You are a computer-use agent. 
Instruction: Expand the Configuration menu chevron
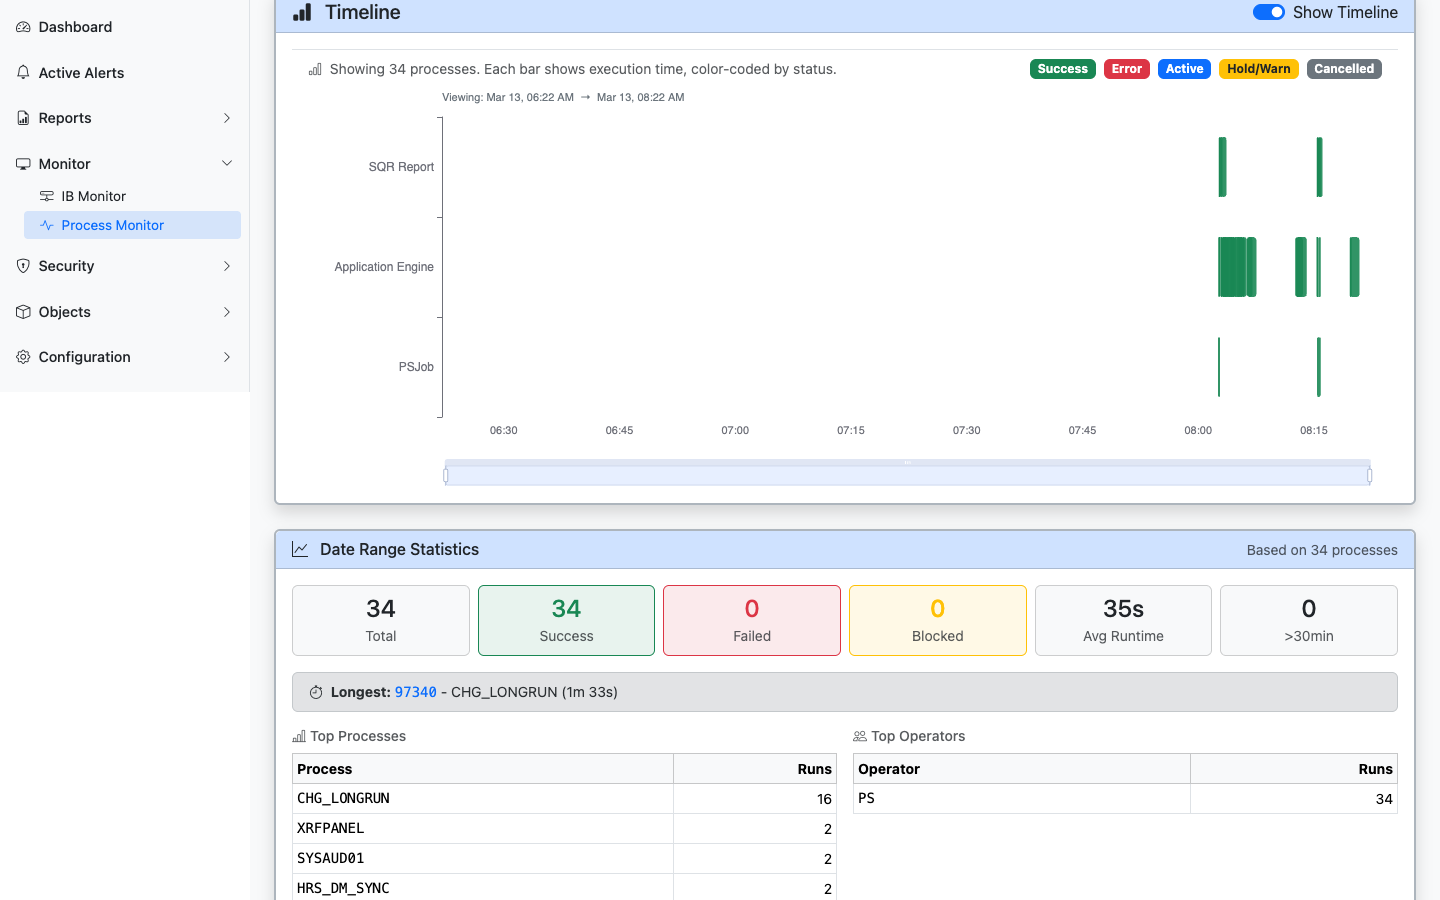(x=227, y=357)
